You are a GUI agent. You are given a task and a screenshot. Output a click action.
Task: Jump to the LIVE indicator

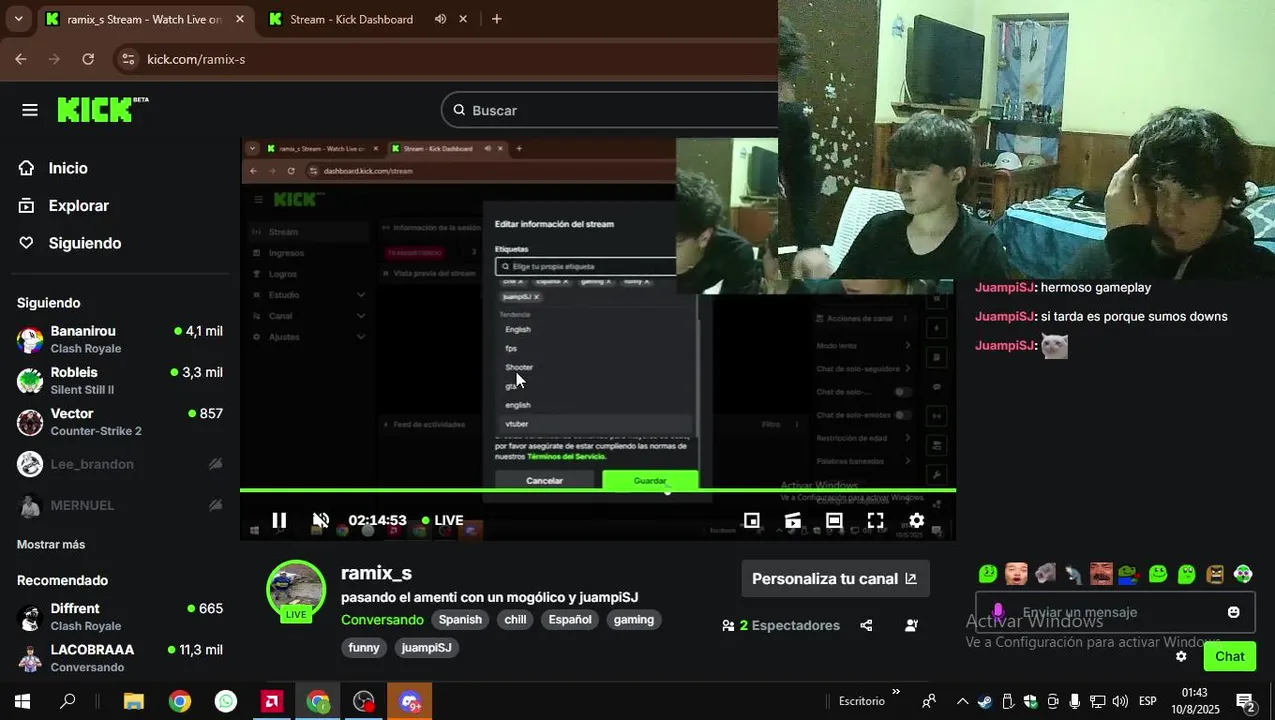[442, 520]
